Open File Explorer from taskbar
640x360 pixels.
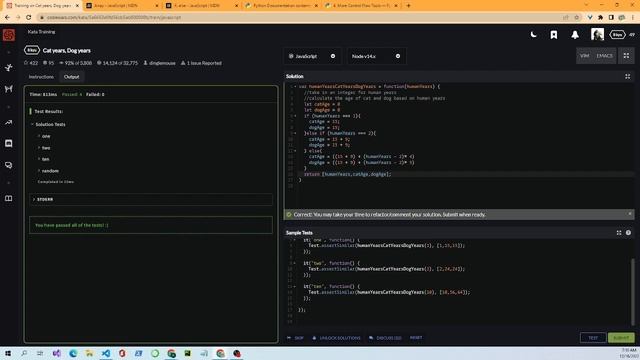[89, 353]
